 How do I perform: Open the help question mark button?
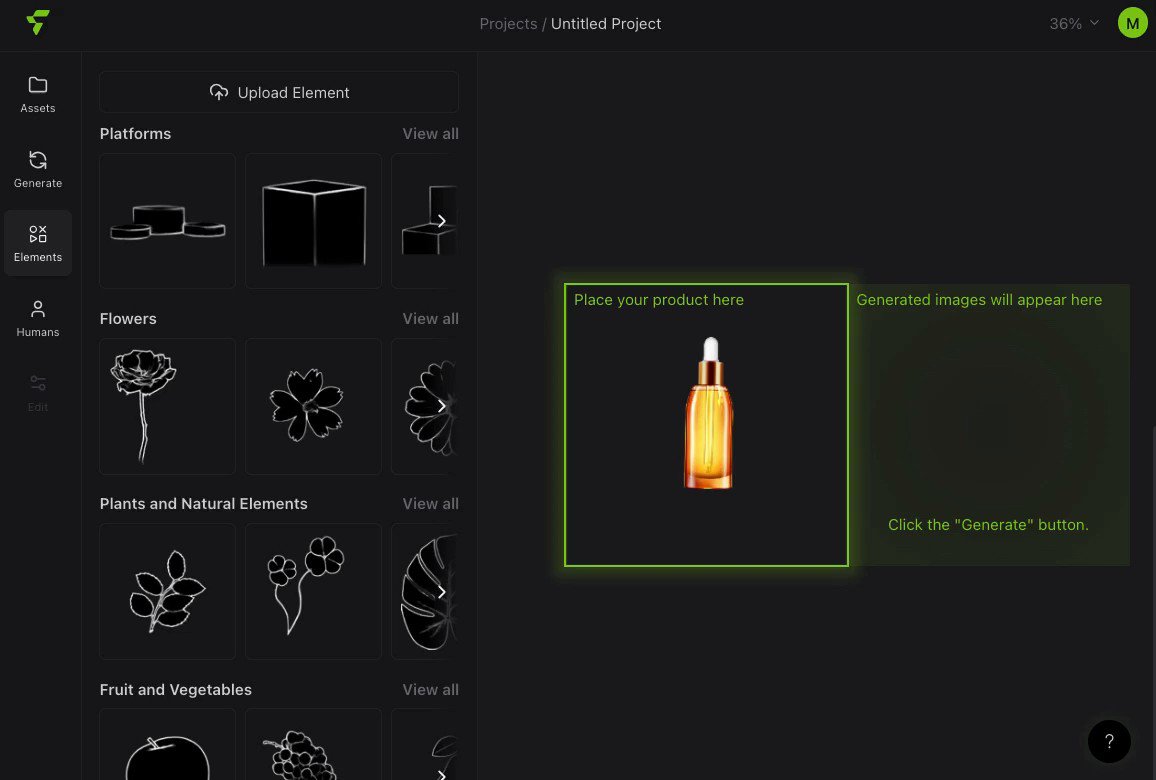[x=1109, y=742]
